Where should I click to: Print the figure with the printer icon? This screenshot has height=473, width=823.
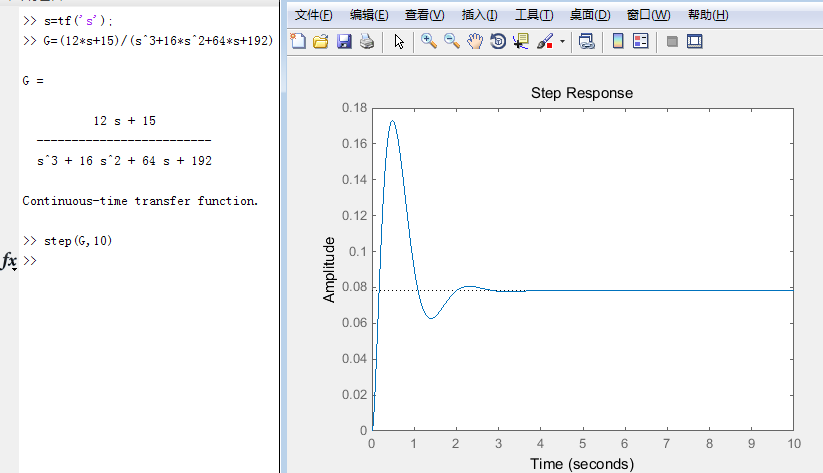coord(367,41)
